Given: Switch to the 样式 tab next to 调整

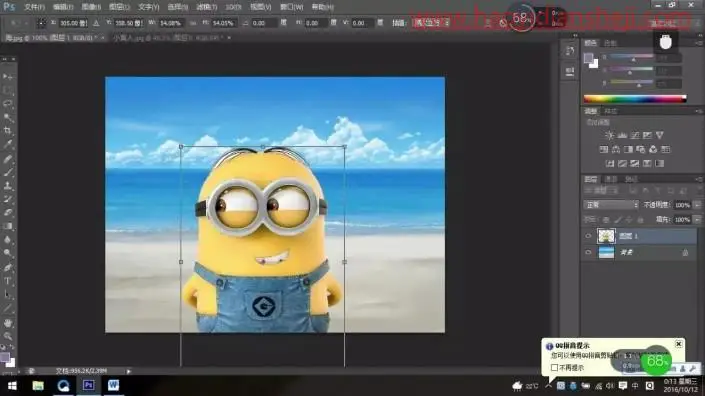Looking at the screenshot, I should tap(610, 111).
